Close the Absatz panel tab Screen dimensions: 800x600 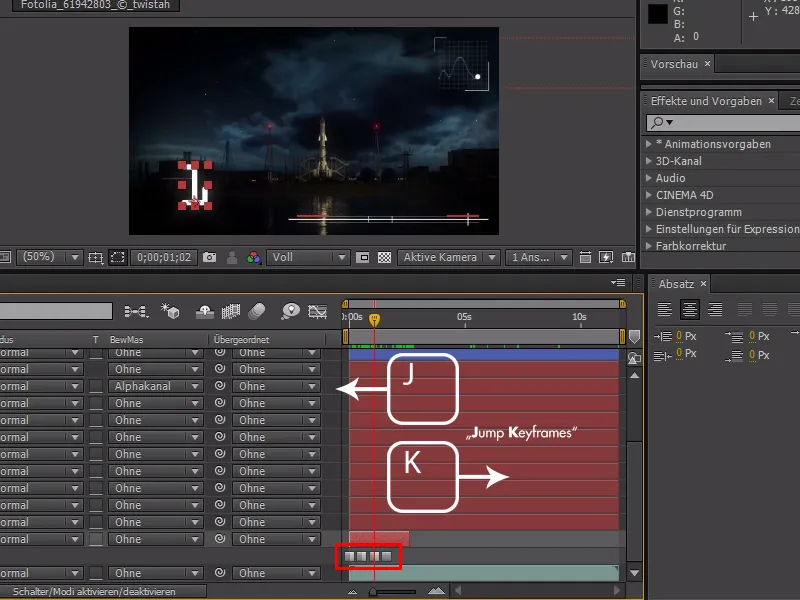704,283
